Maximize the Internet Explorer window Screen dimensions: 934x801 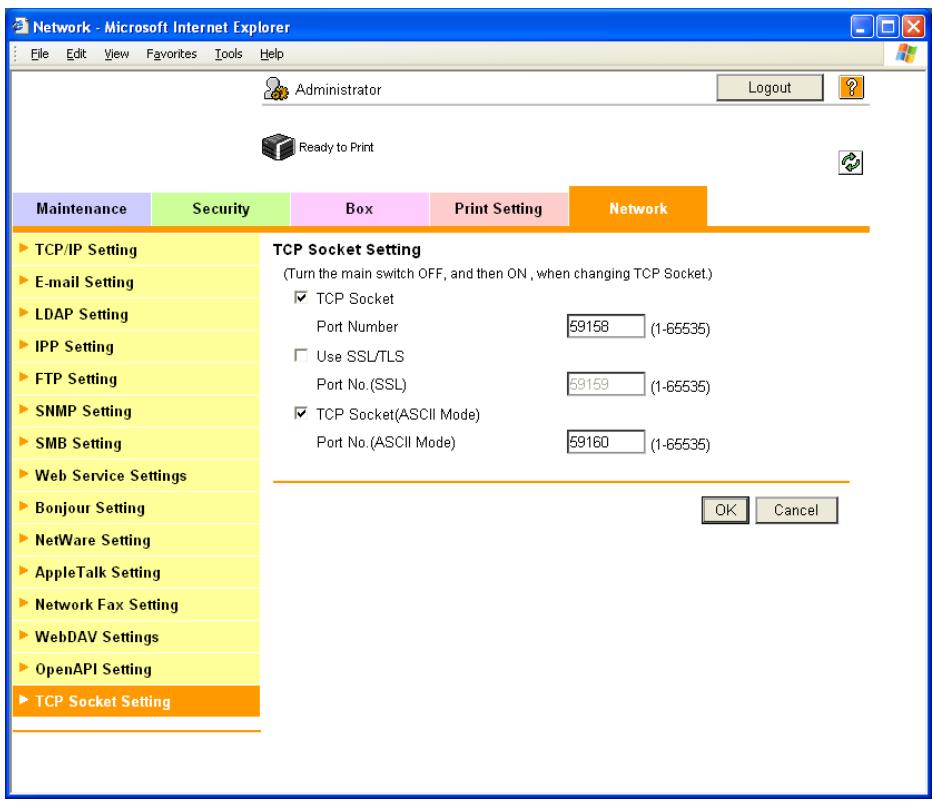tap(888, 27)
